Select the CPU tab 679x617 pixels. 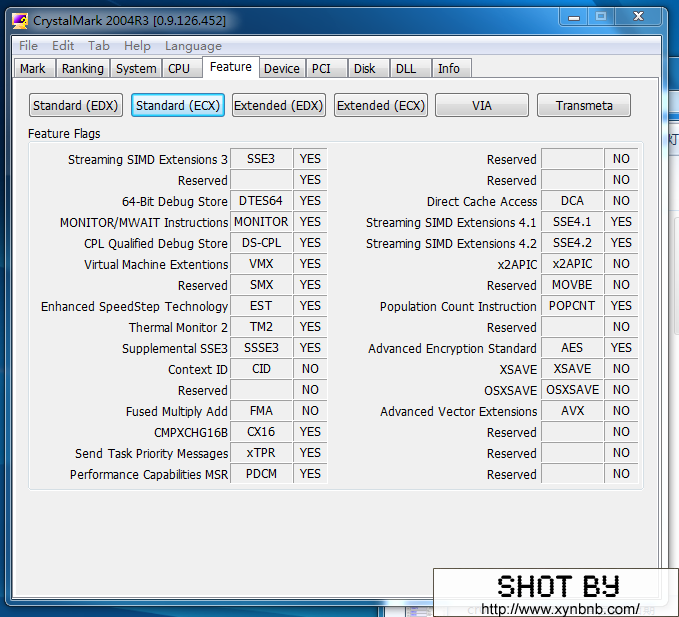[x=179, y=69]
